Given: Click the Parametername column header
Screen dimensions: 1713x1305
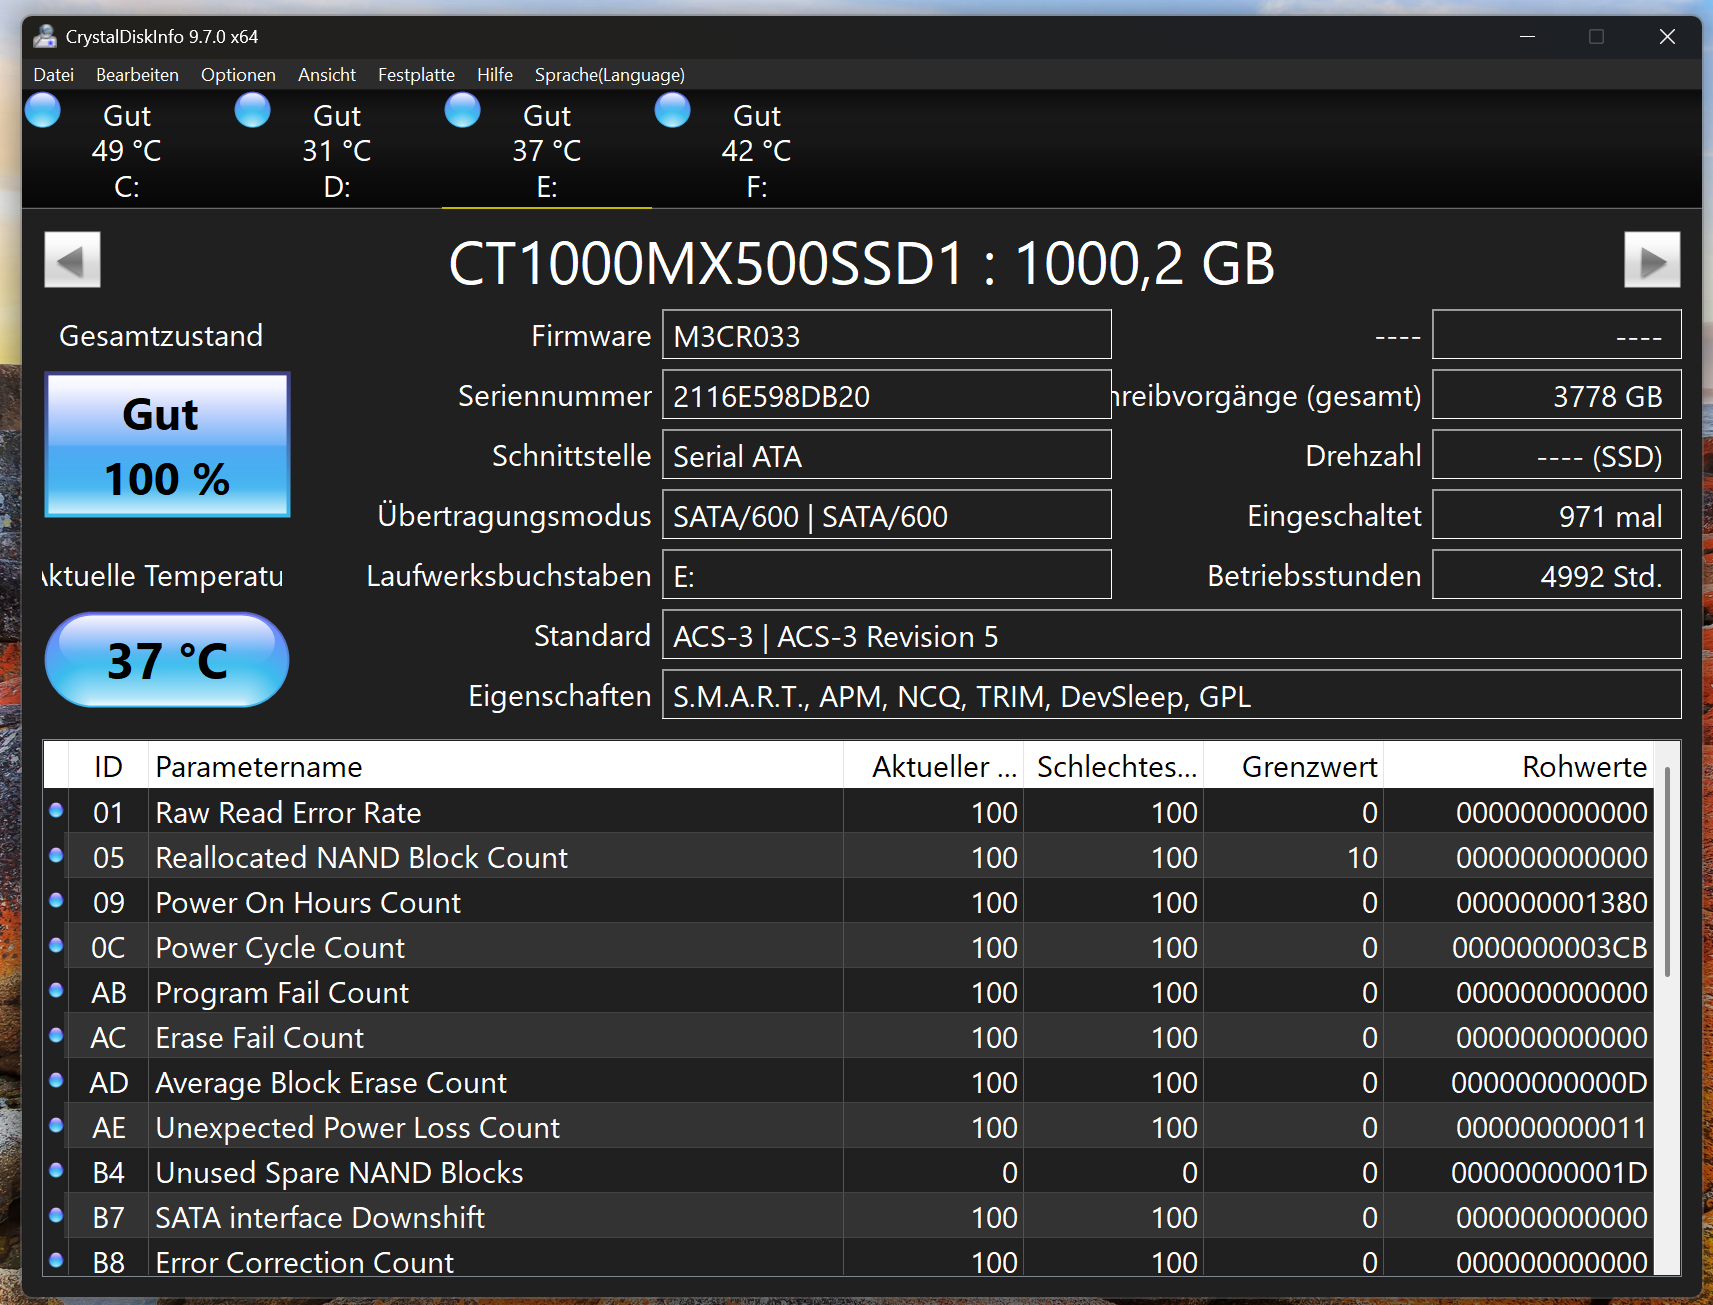Looking at the screenshot, I should pyautogui.click(x=496, y=766).
